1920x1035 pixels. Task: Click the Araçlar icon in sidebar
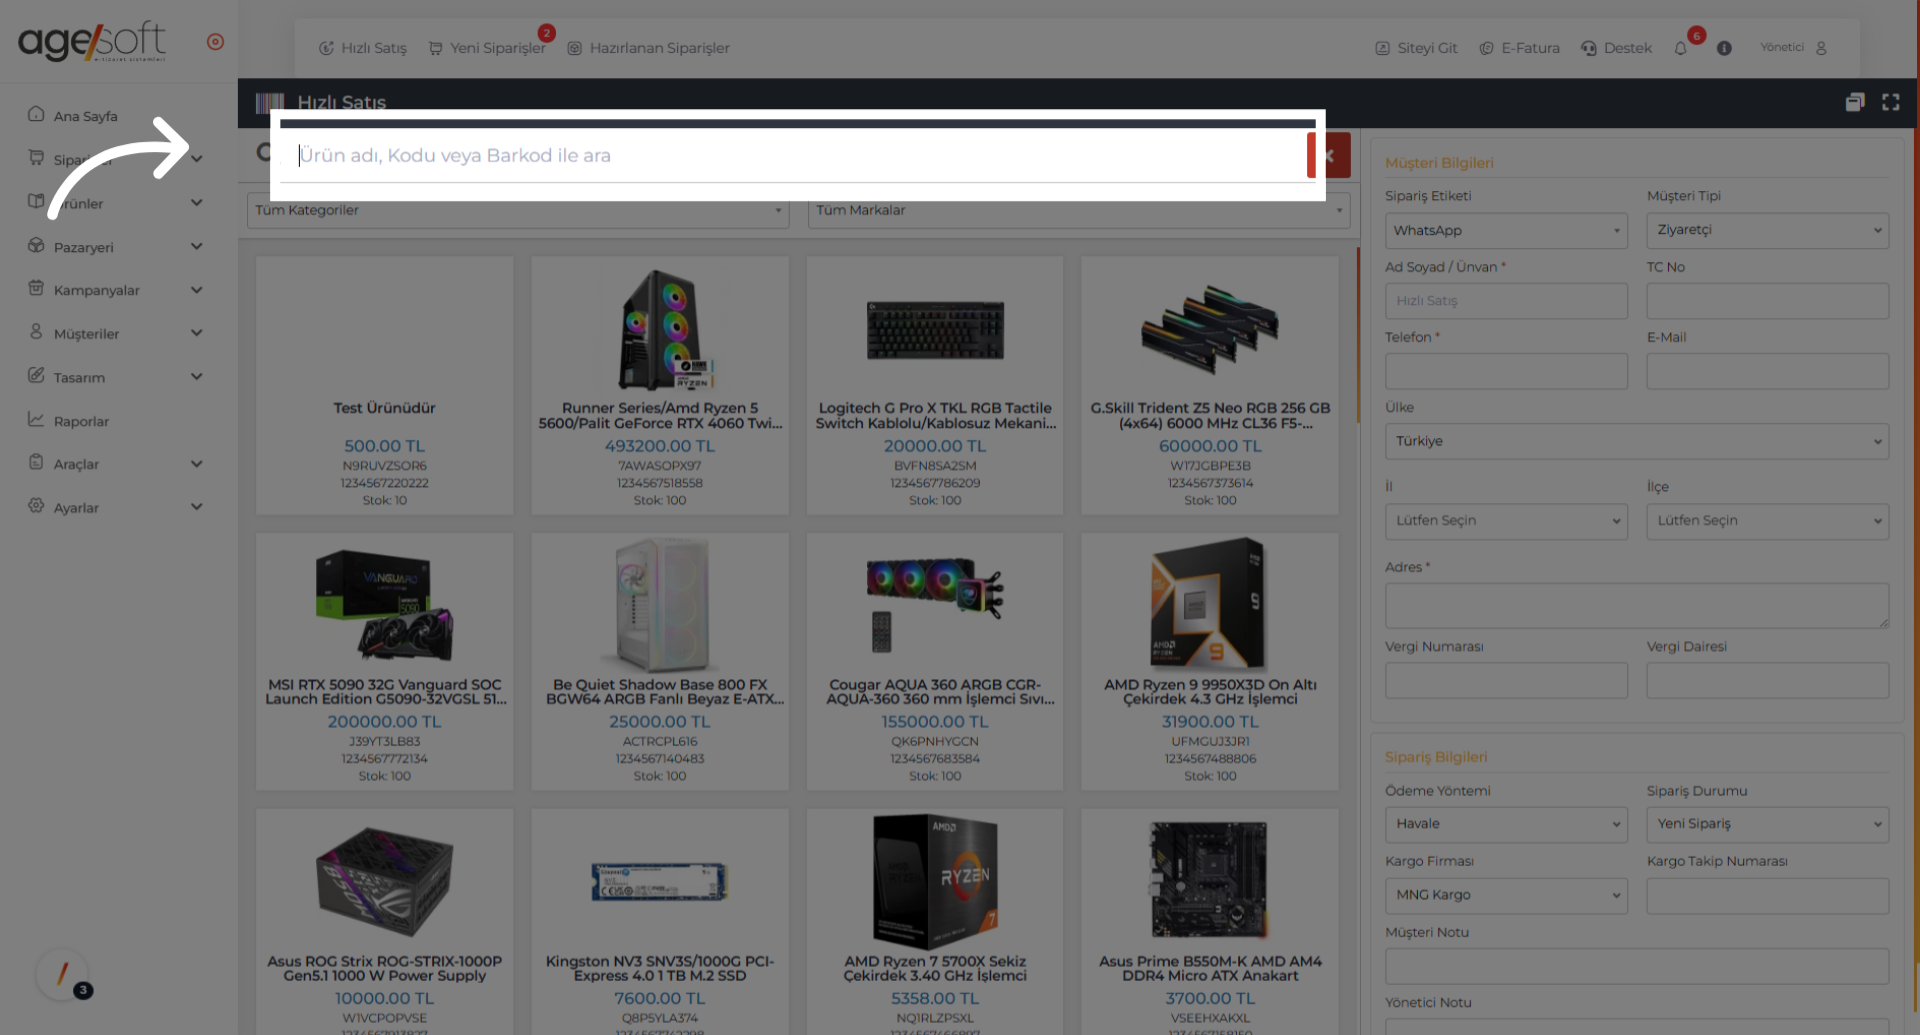coord(36,462)
